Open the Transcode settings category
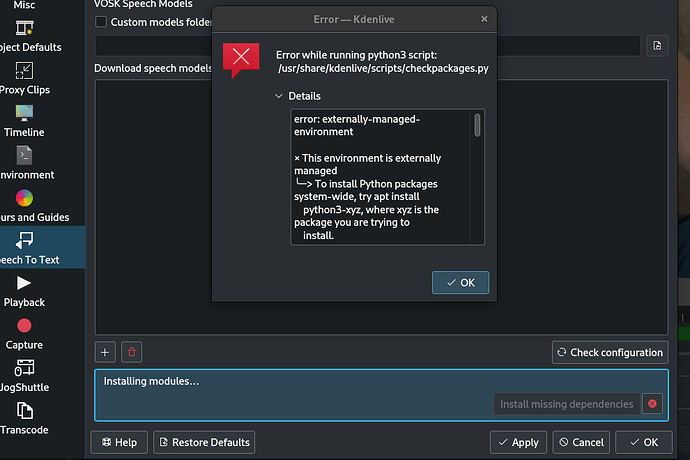The height and width of the screenshot is (460, 690). [24, 420]
